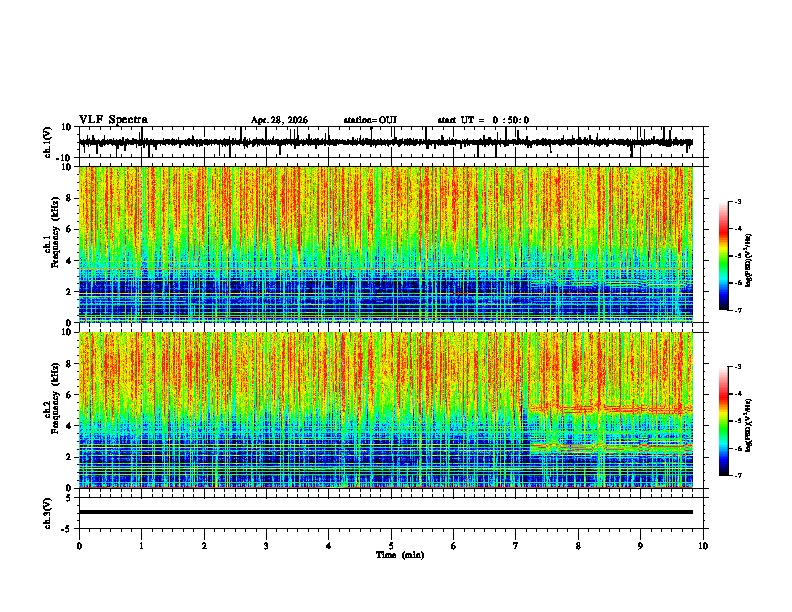Click the lower ch.2 spectrogram color bar
The image size is (792, 612).
point(724,421)
